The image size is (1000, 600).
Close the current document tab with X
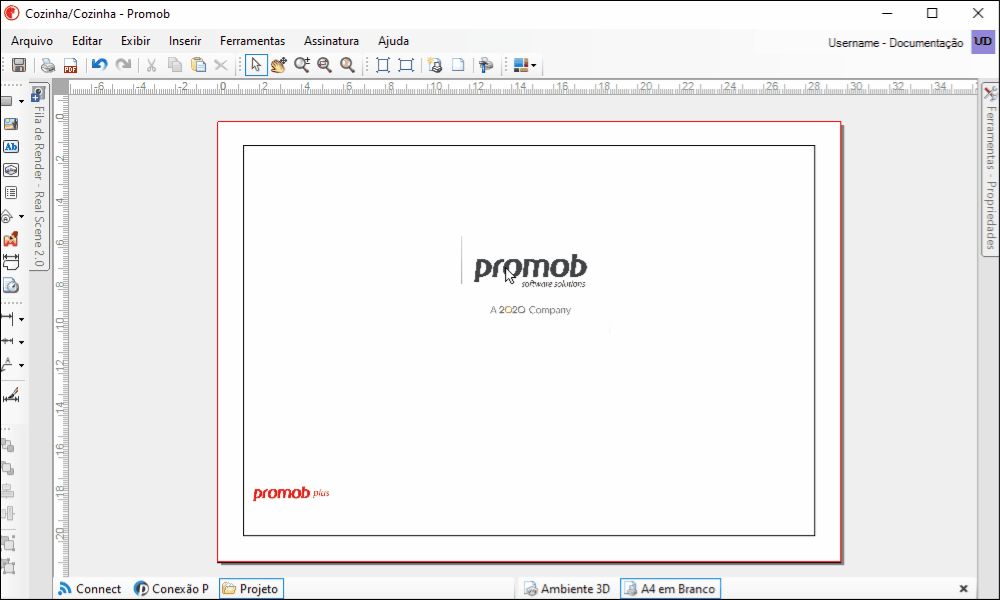pyautogui.click(x=964, y=589)
